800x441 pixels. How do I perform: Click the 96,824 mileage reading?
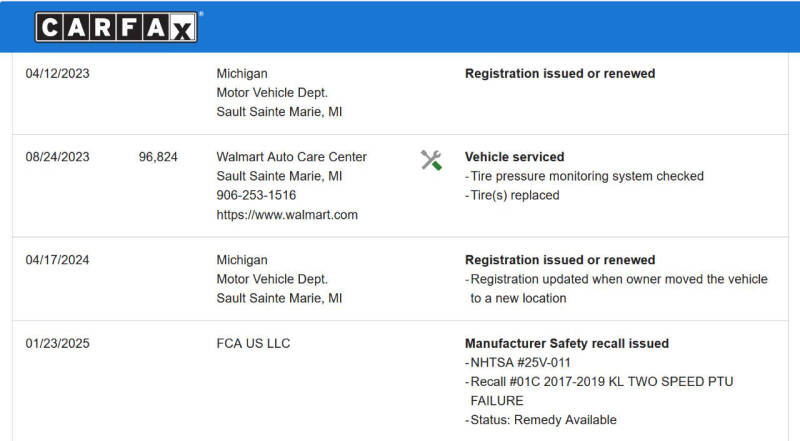tap(158, 157)
